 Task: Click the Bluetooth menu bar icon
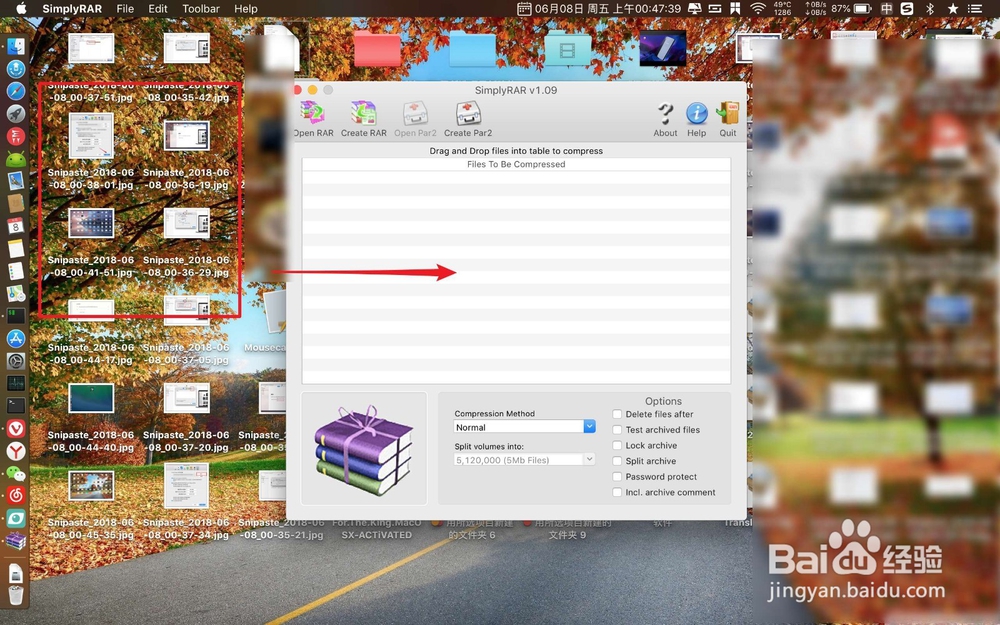click(x=930, y=8)
